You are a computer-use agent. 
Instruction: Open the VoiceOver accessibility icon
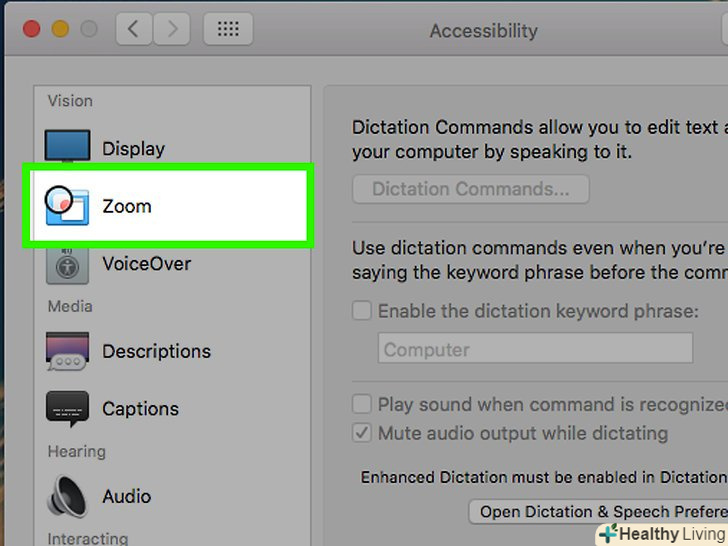67,265
